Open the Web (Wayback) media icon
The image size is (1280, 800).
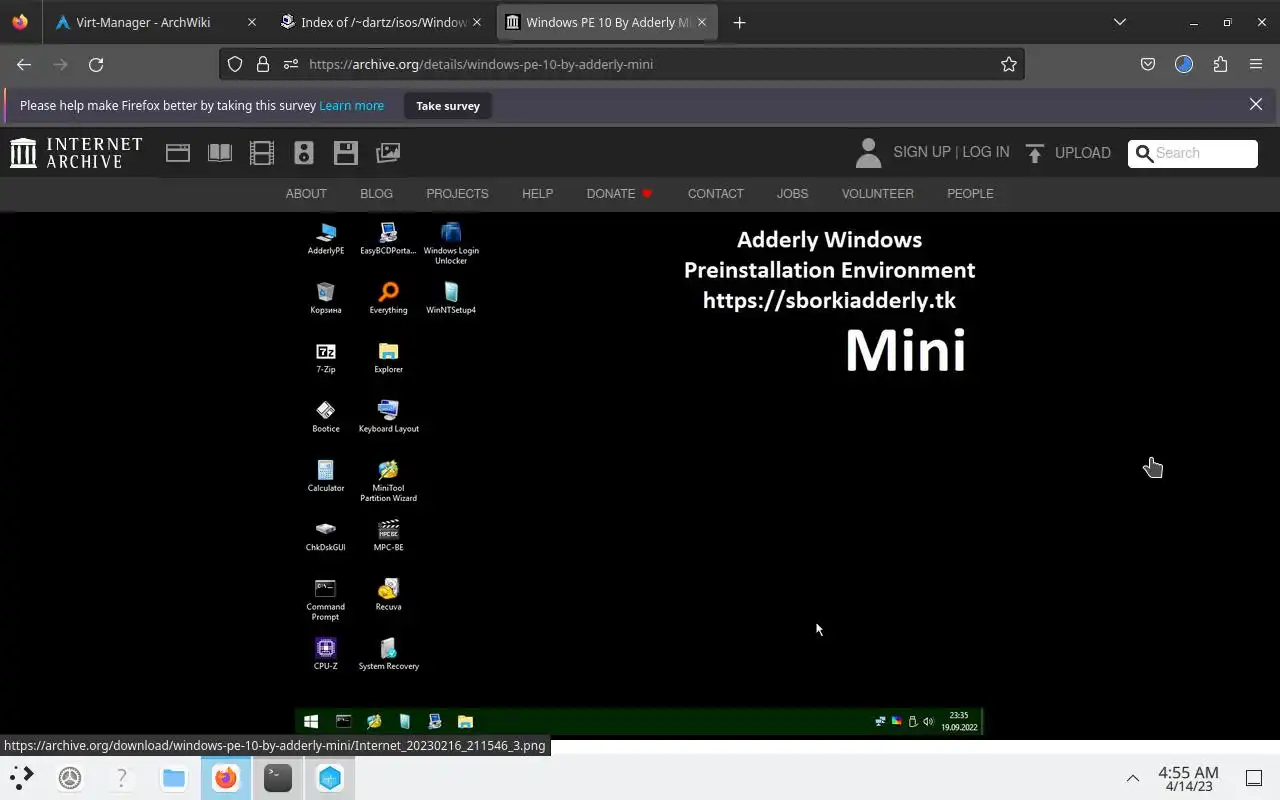178,153
